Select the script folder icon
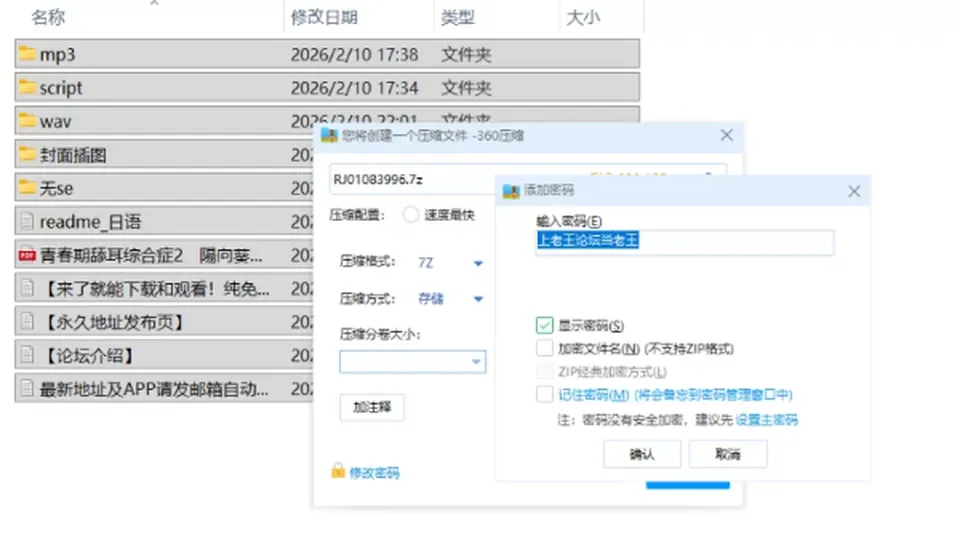960x534 pixels. (x=27, y=87)
